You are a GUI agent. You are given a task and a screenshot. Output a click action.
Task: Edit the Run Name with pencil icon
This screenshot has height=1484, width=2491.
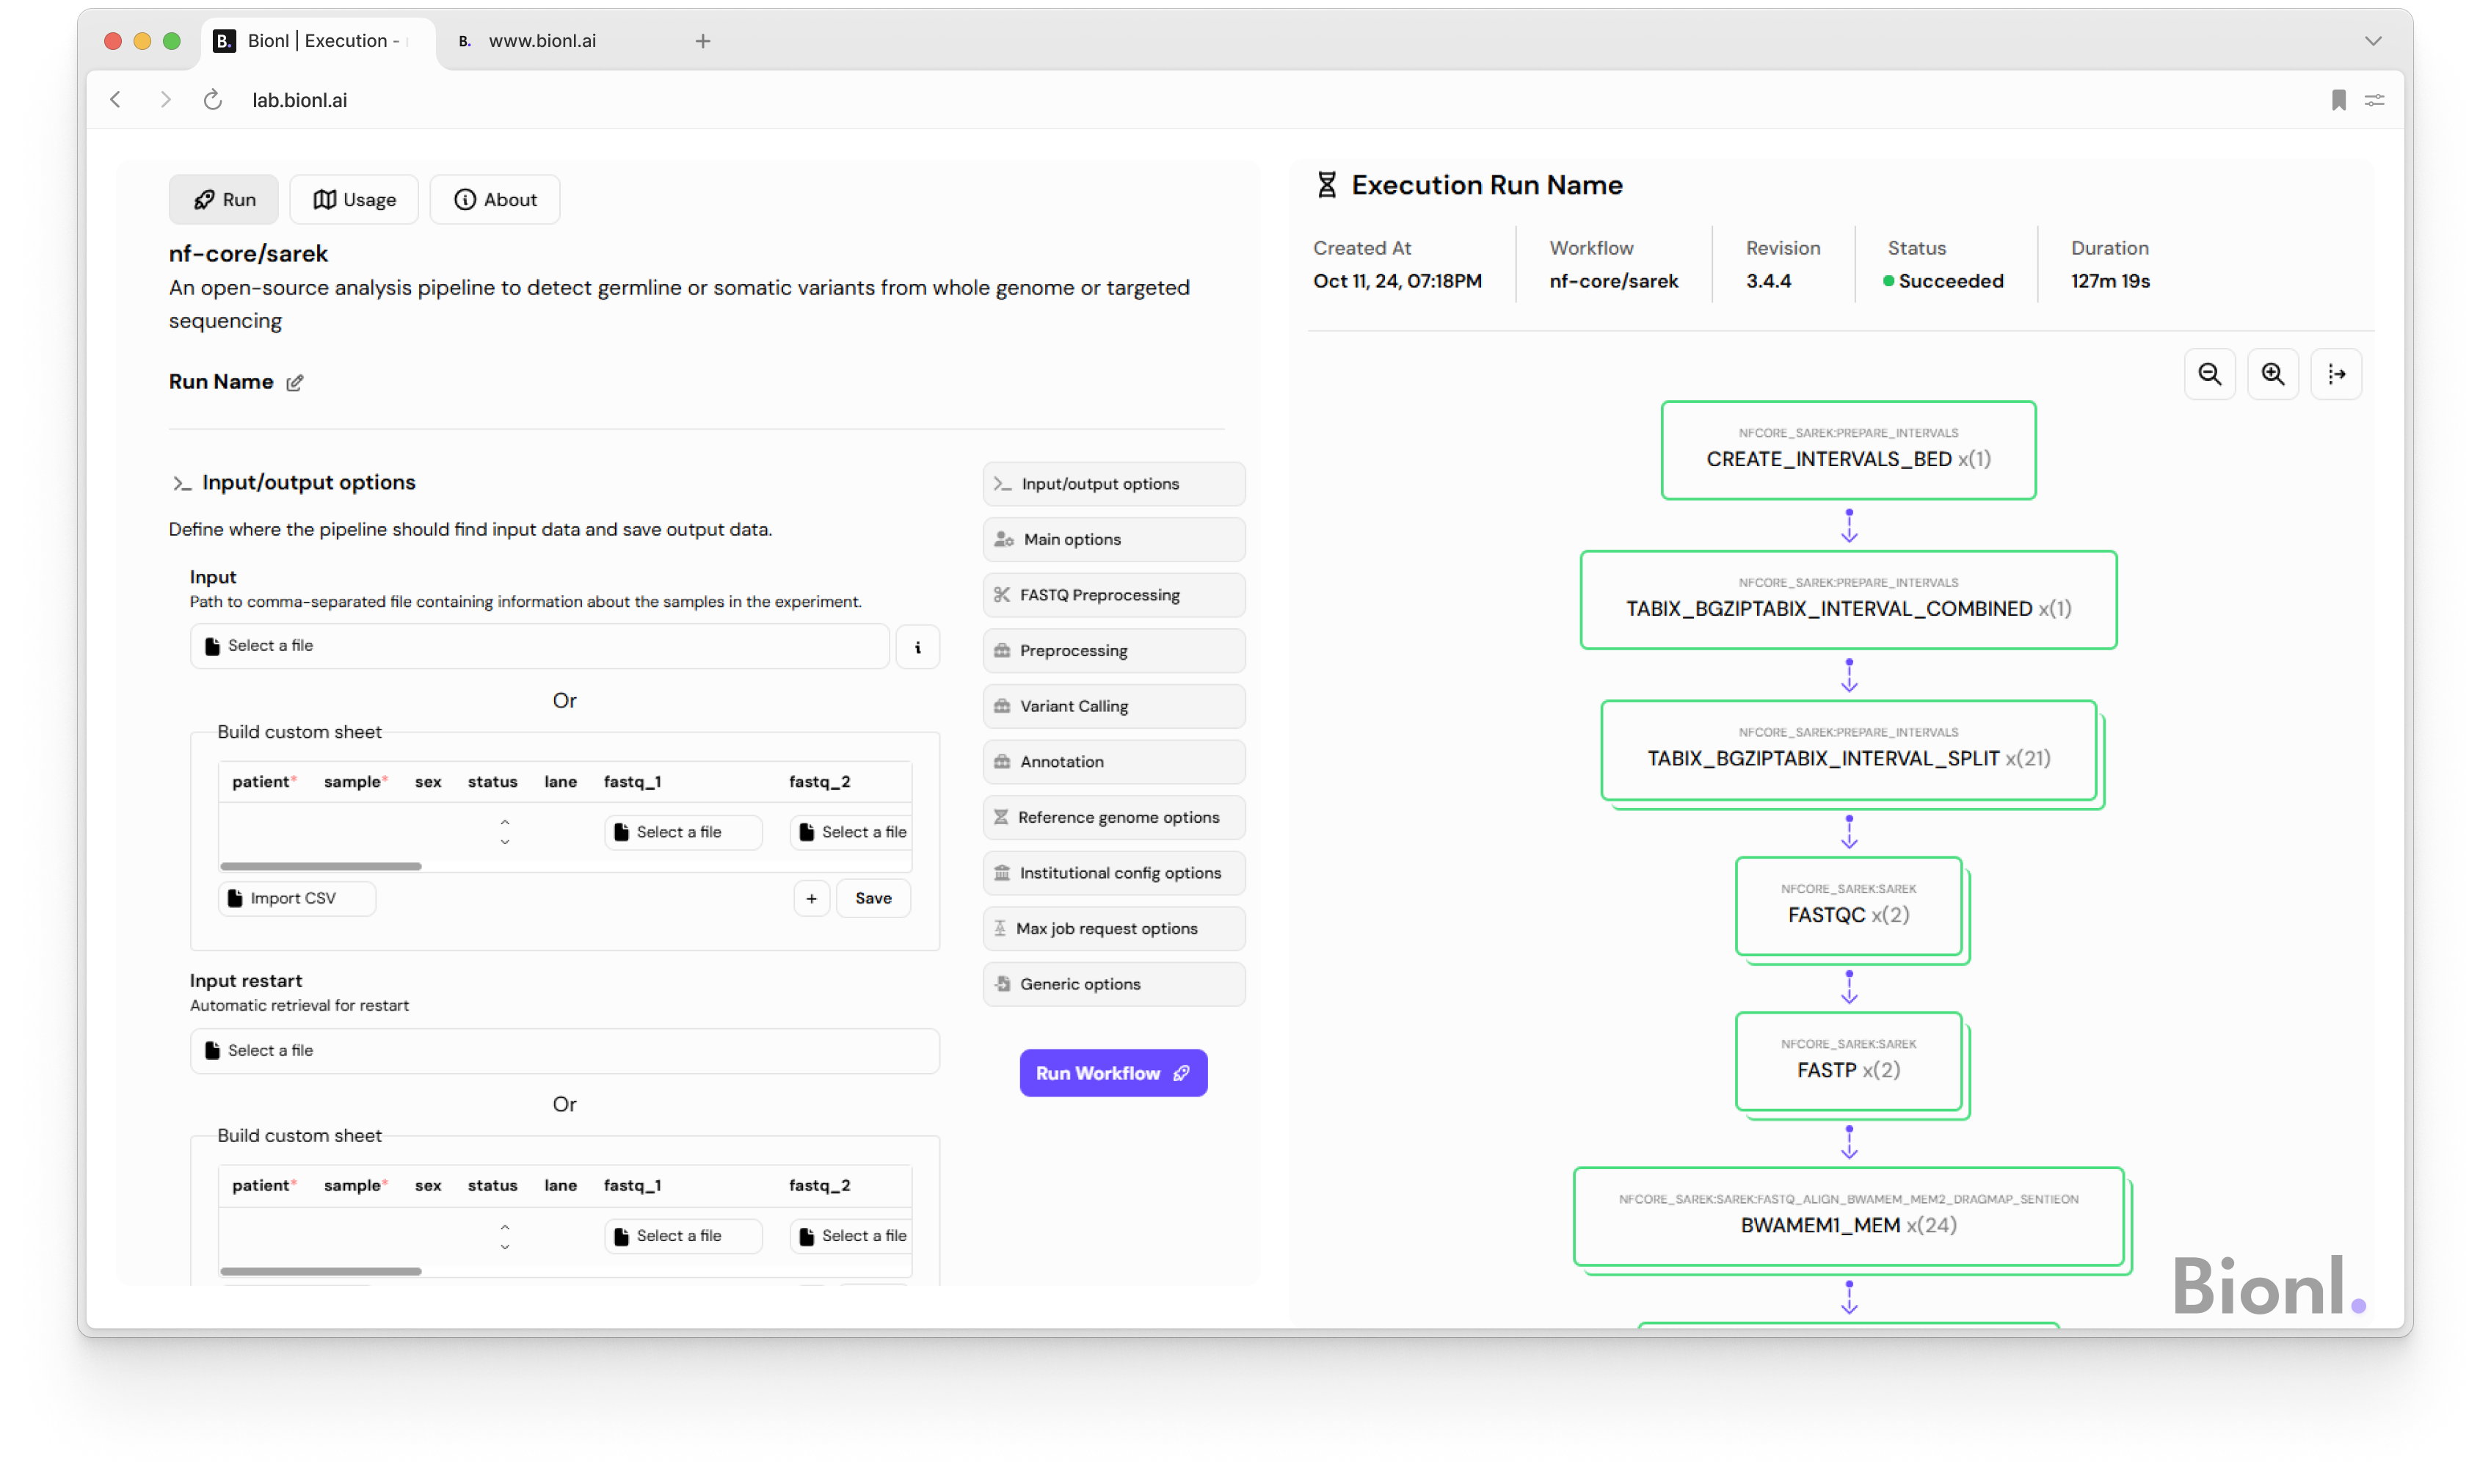click(x=295, y=384)
